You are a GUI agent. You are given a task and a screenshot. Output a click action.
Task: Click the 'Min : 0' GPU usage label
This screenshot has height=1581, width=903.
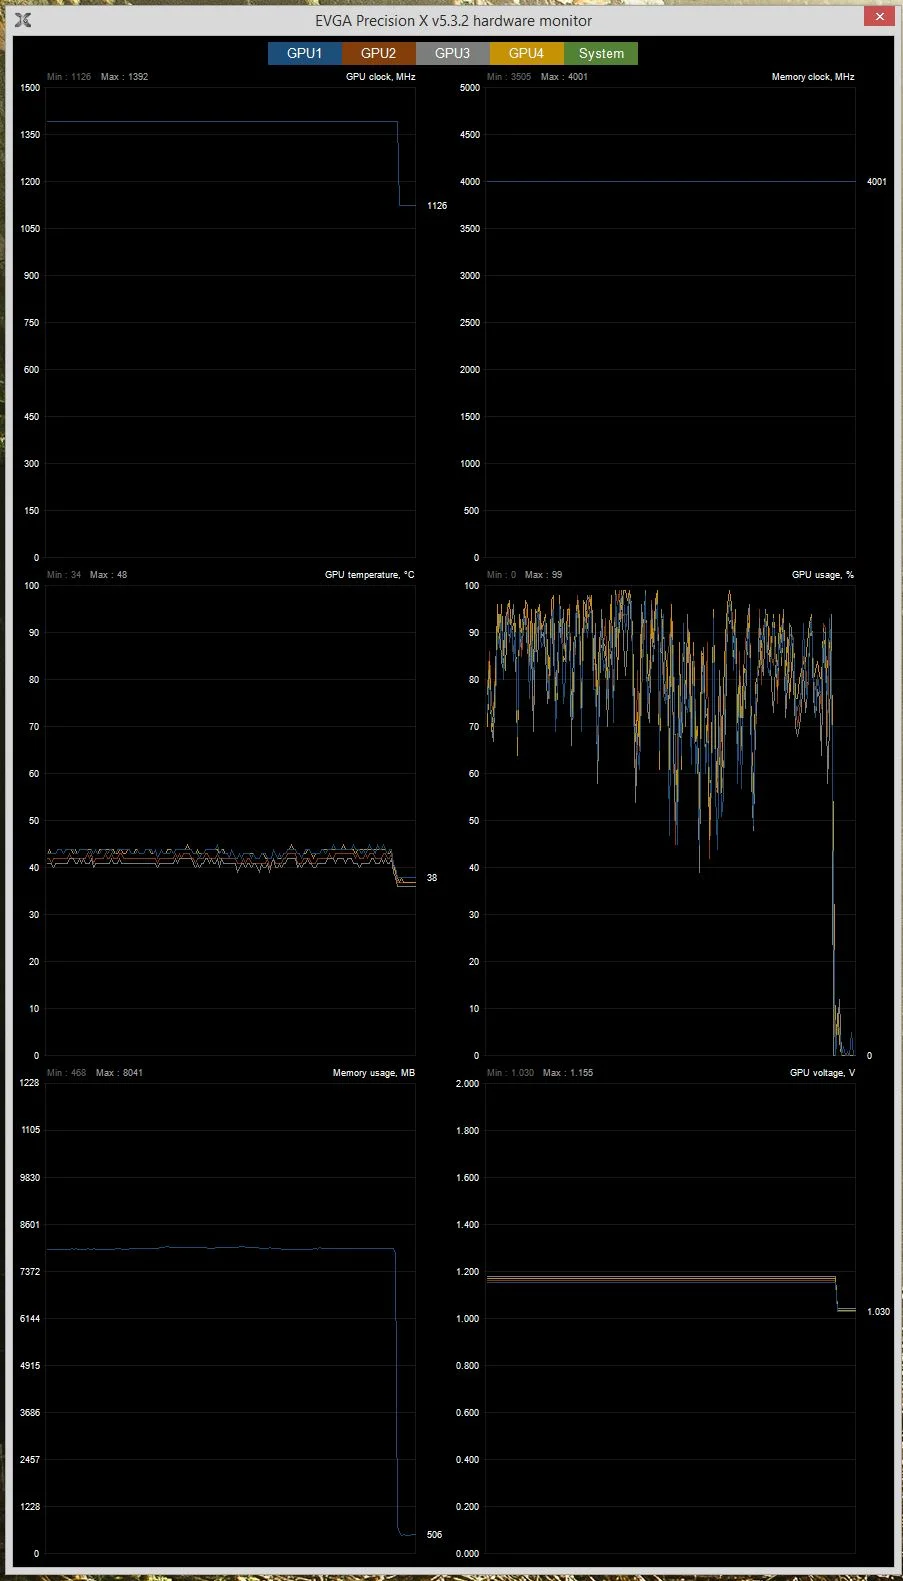click(502, 575)
